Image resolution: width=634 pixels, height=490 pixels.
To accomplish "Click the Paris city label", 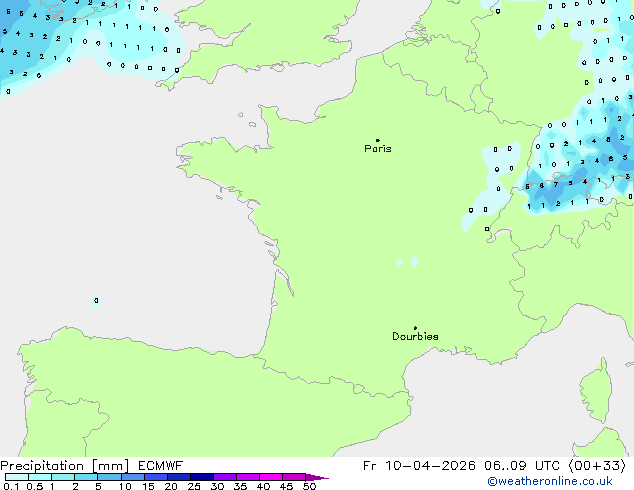I will click(x=378, y=149).
